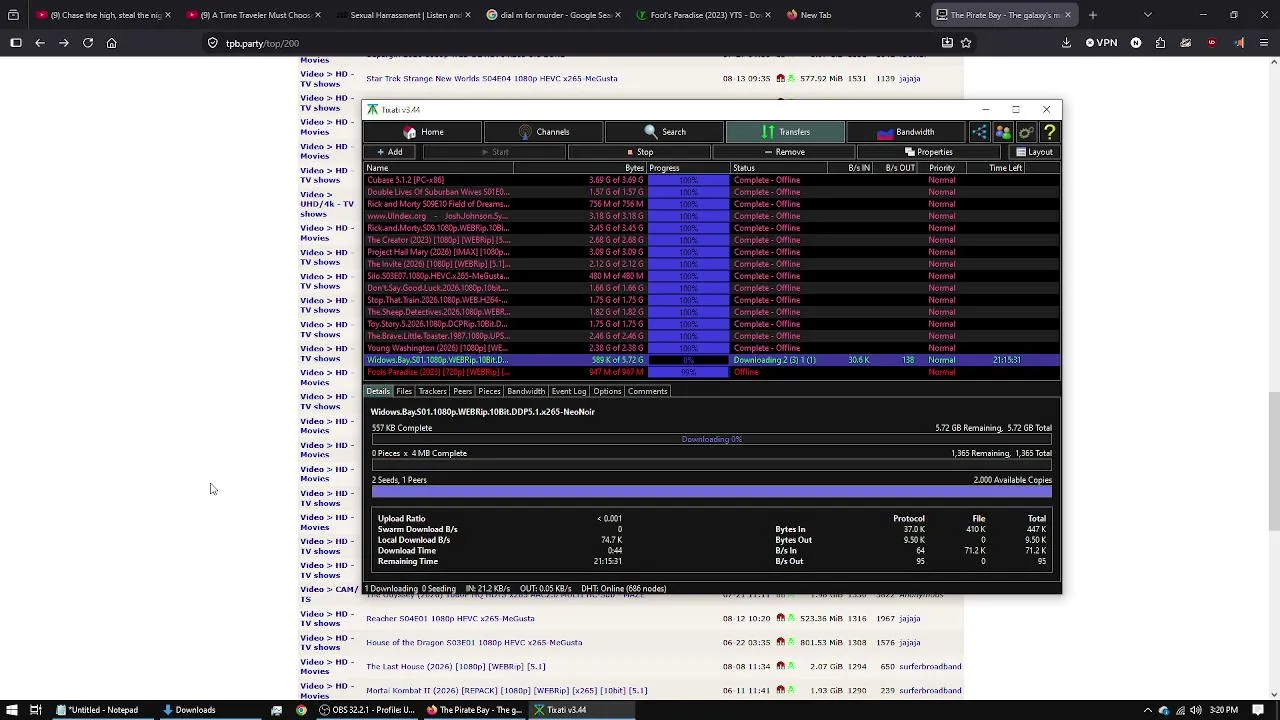Image resolution: width=1280 pixels, height=720 pixels.
Task: Select the Widows.Bay.S01 downloading transfer row
Action: tap(712, 360)
